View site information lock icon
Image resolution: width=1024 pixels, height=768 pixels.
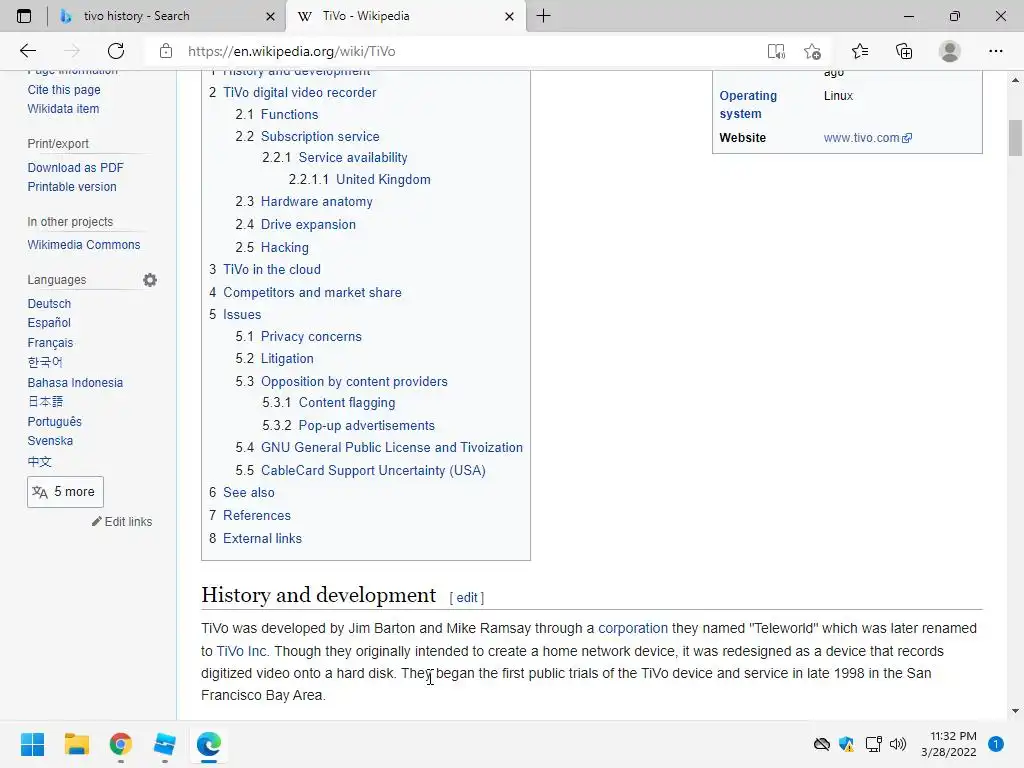click(x=166, y=51)
